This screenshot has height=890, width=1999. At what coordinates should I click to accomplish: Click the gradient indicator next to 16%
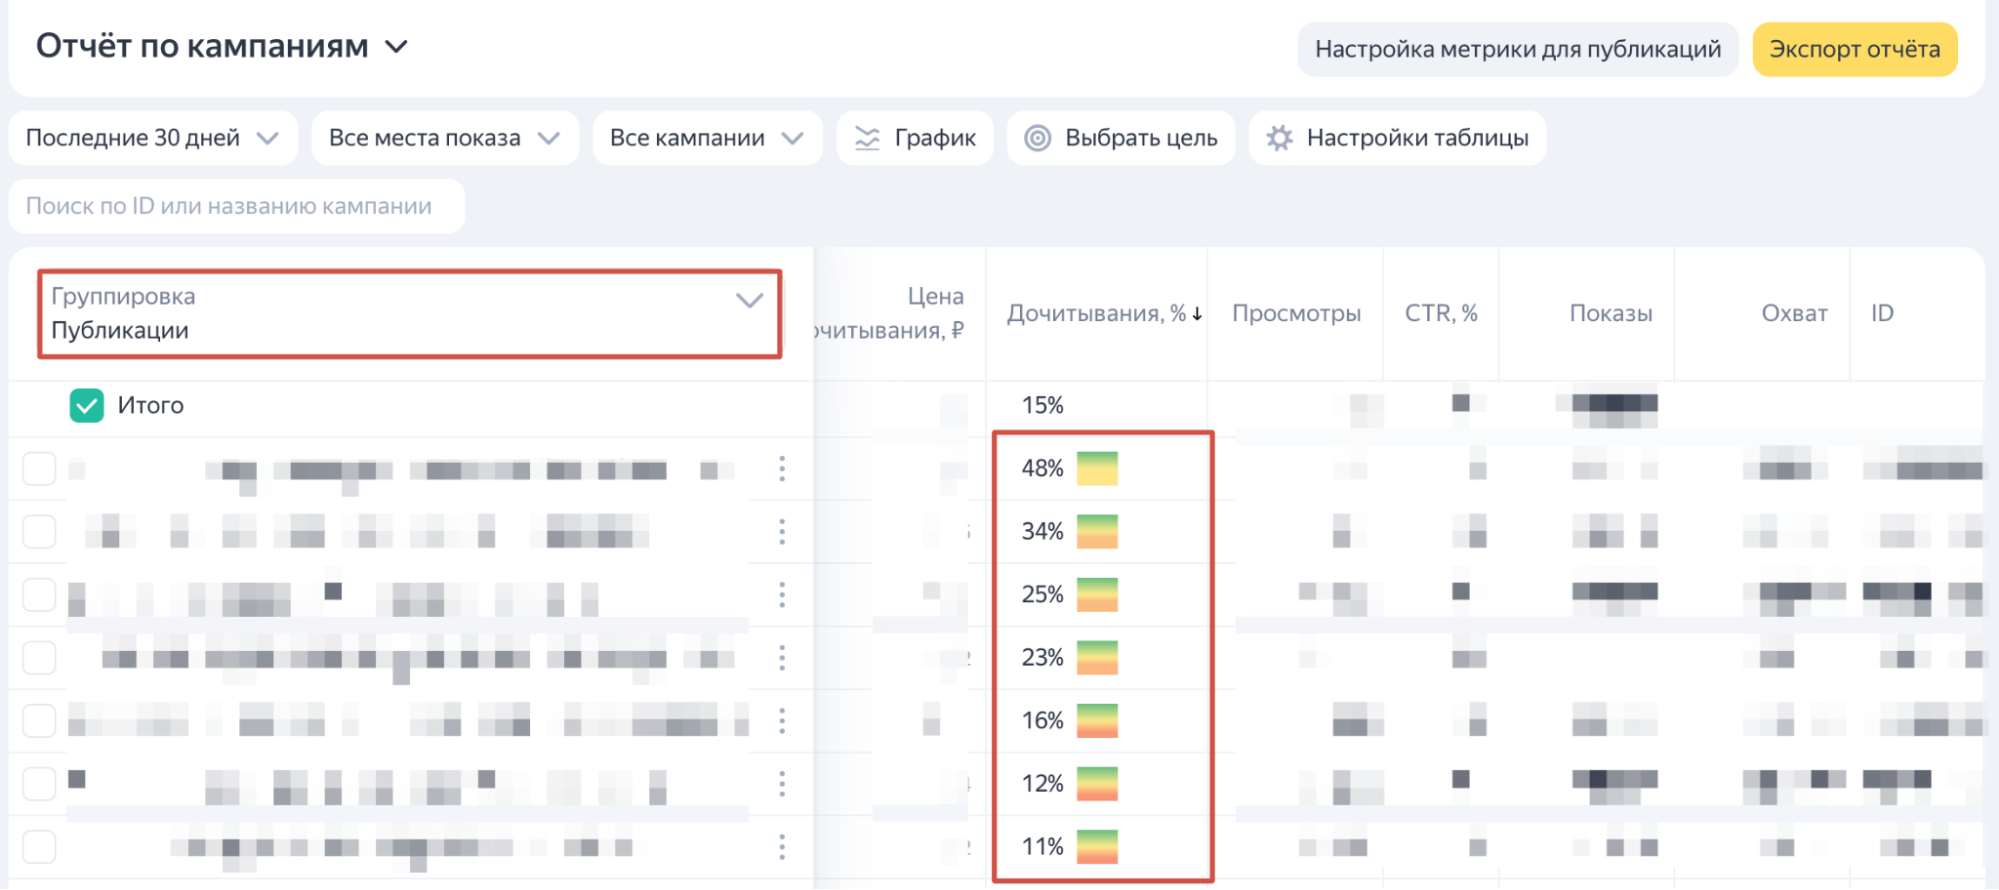(x=1097, y=720)
